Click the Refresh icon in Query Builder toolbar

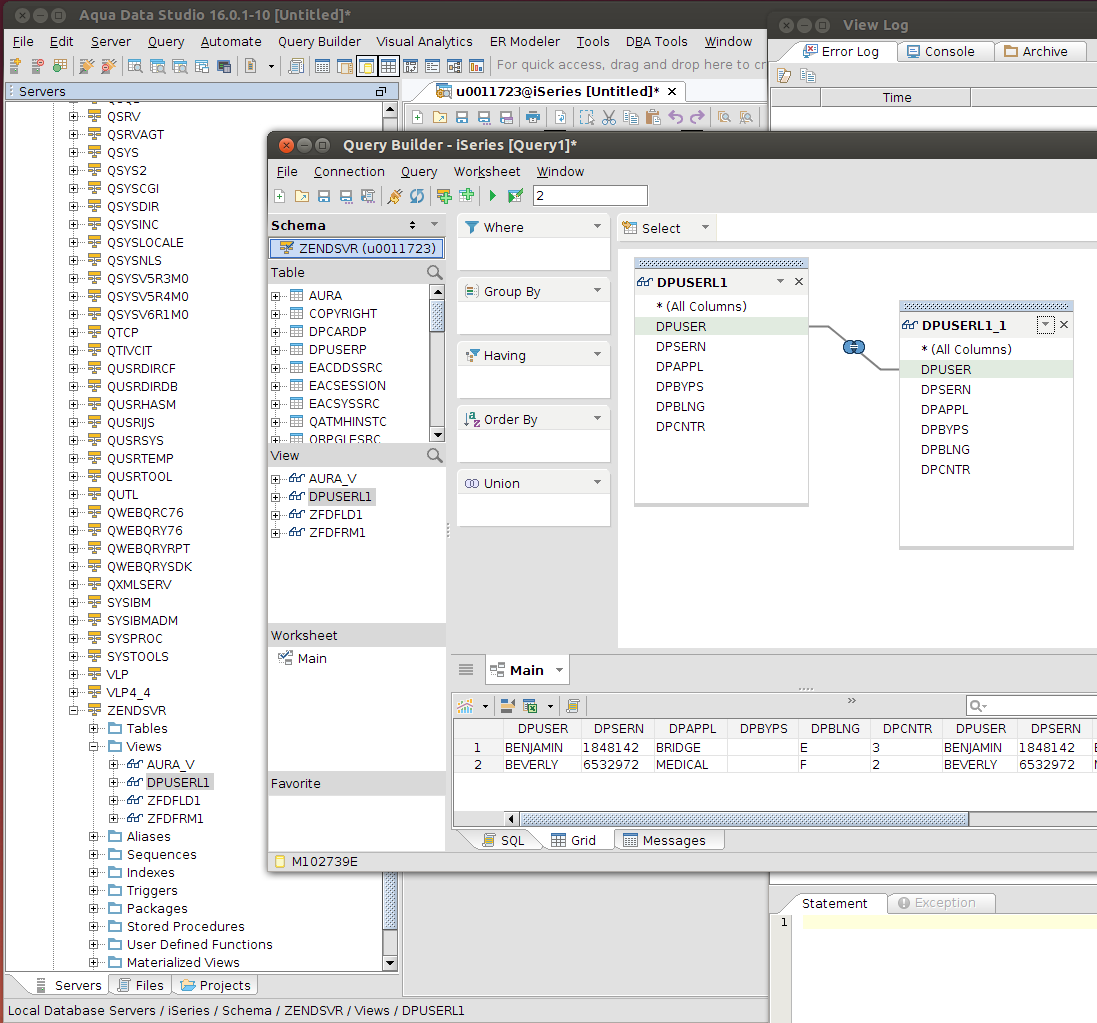[x=417, y=196]
